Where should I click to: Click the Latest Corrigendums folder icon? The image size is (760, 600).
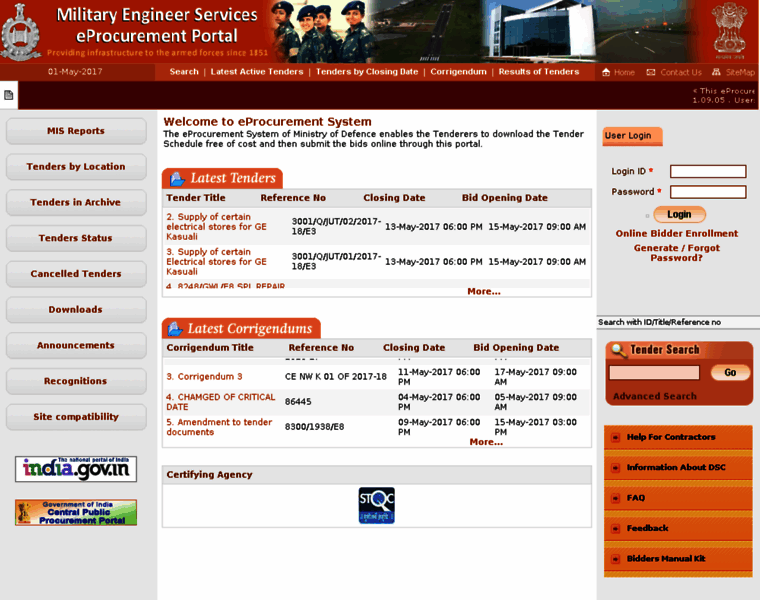tap(175, 329)
